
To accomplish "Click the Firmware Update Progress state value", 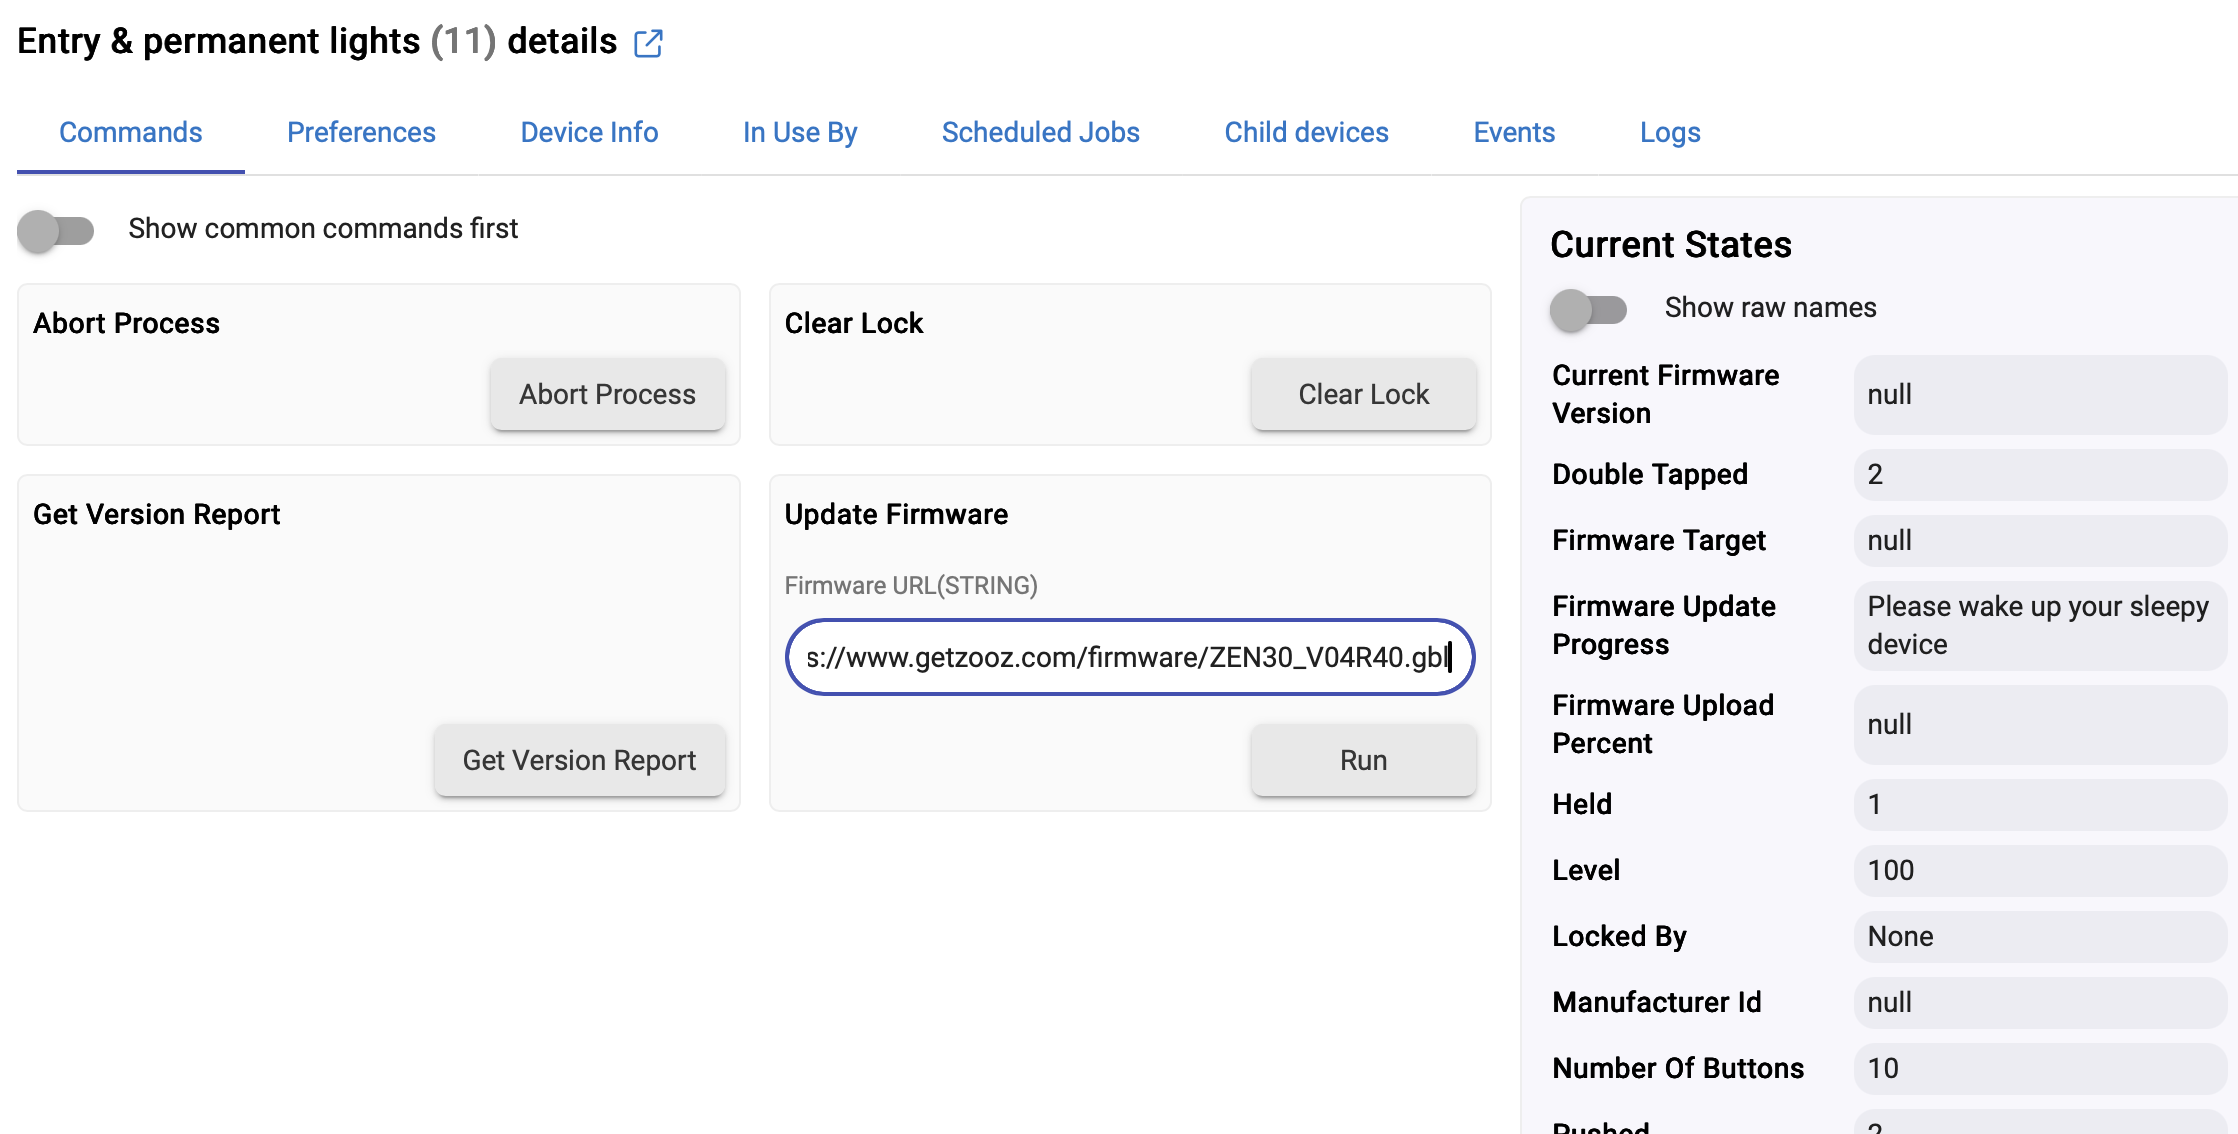I will pyautogui.click(x=2037, y=626).
